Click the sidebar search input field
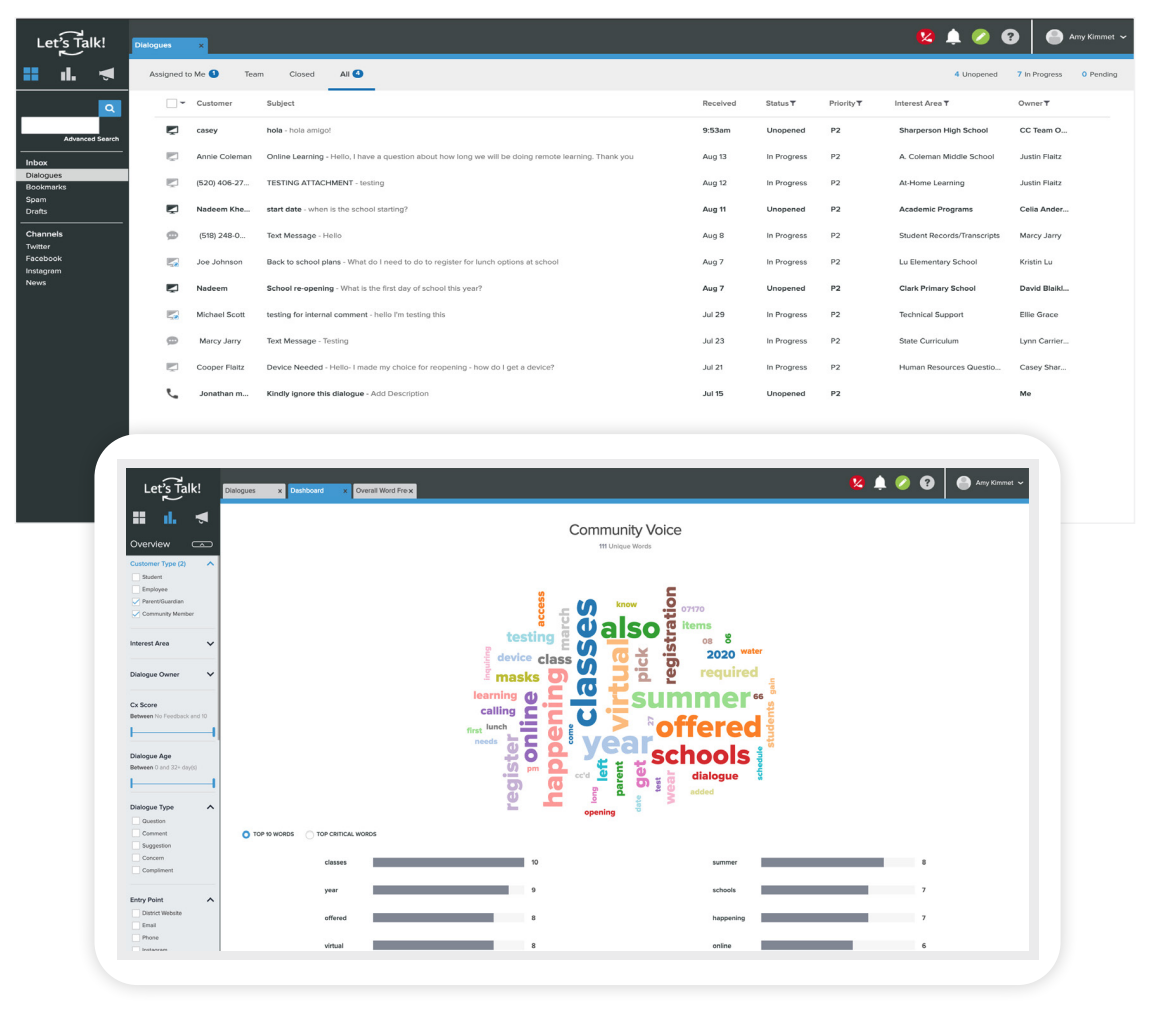This screenshot has width=1150, height=1012. (x=60, y=126)
